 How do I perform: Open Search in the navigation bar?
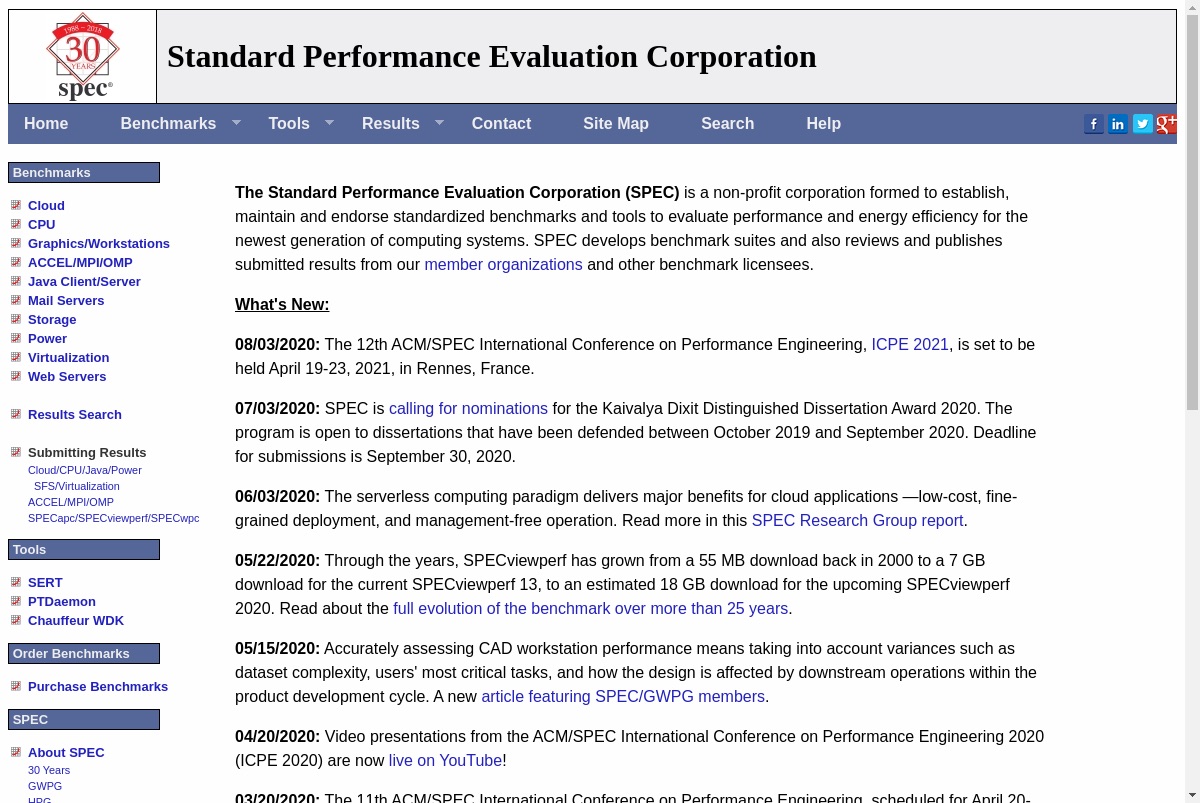point(727,124)
